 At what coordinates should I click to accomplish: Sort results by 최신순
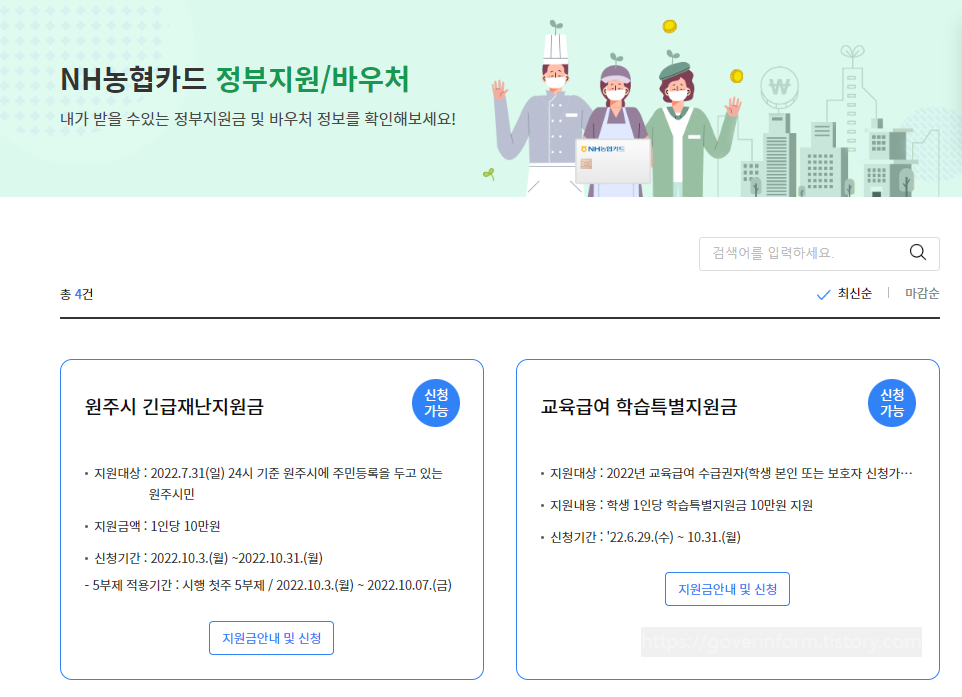click(x=854, y=294)
